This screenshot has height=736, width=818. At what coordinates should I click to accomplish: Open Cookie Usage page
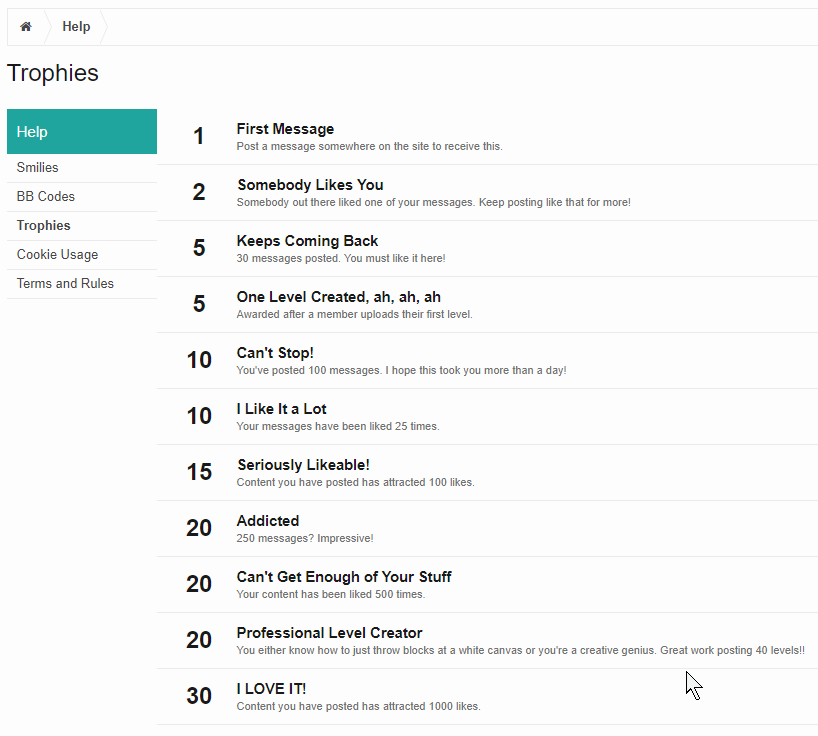[58, 255]
